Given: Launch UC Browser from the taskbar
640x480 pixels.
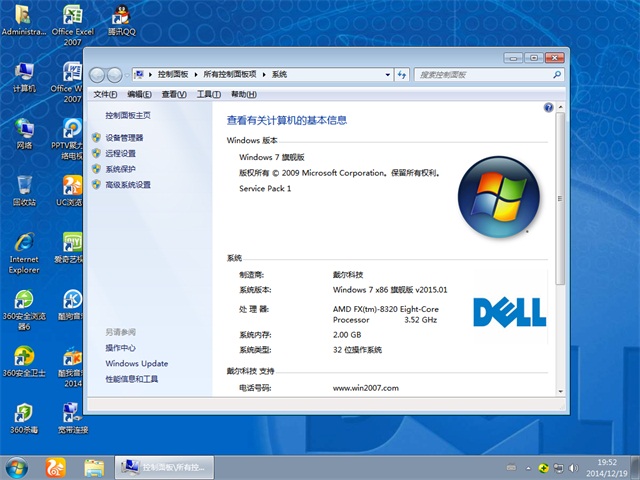Looking at the screenshot, I should (x=55, y=467).
